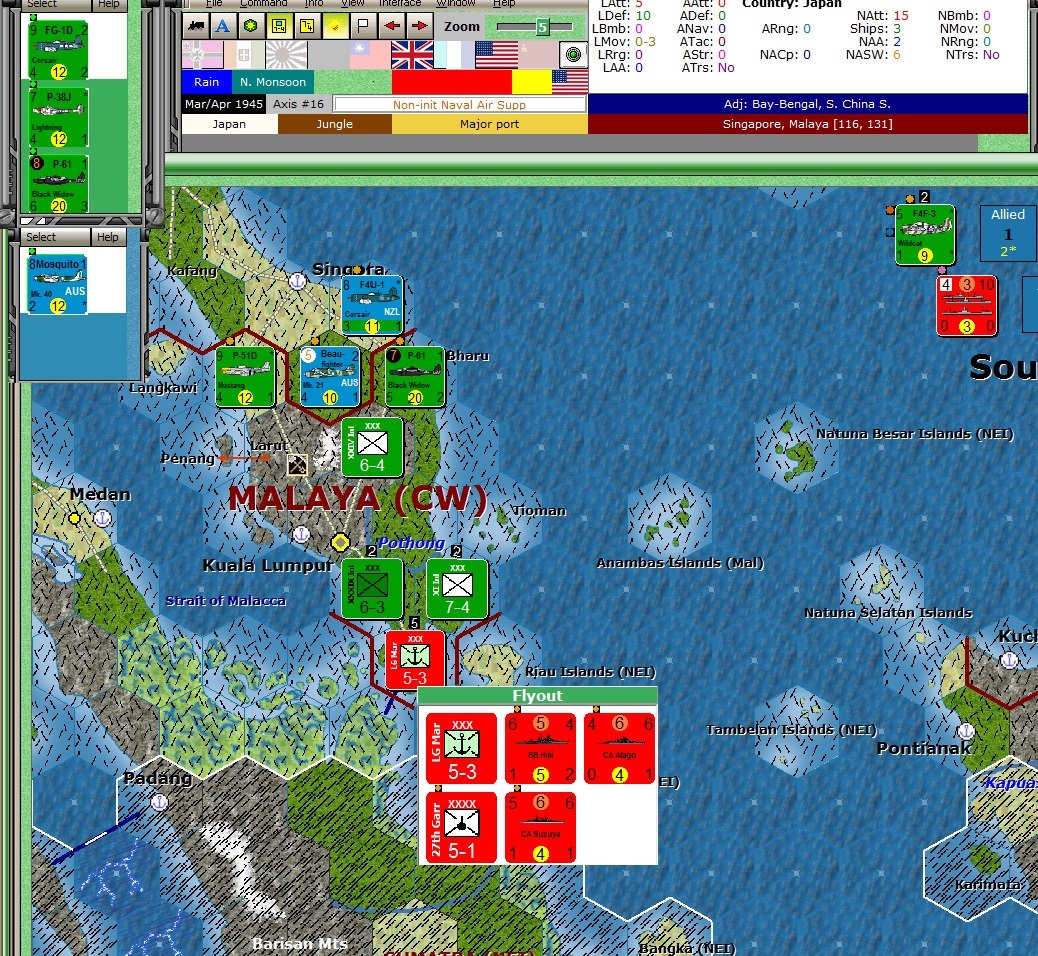This screenshot has width=1038, height=956.
Task: Toggle the faded German flag
Action: point(203,55)
